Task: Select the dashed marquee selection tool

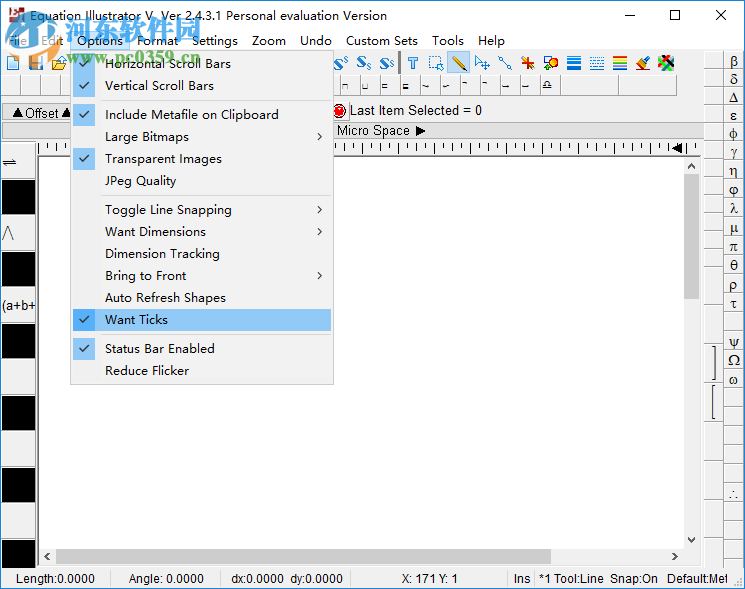Action: 435,63
